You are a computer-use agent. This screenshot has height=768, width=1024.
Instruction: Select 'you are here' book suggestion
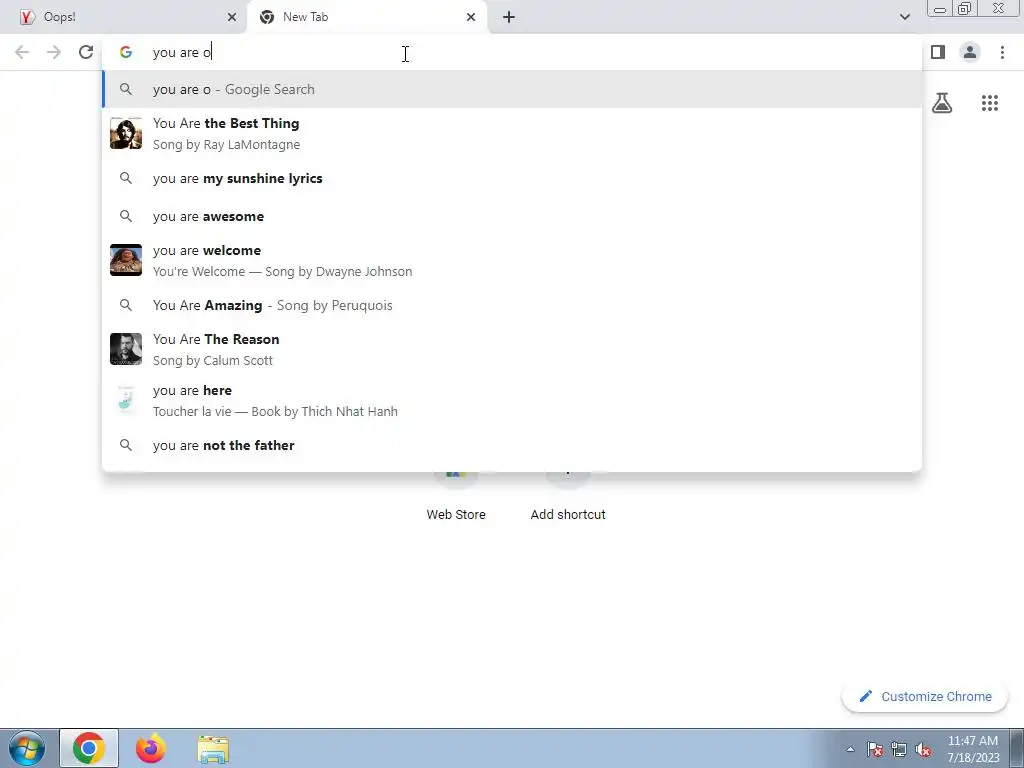(x=512, y=400)
